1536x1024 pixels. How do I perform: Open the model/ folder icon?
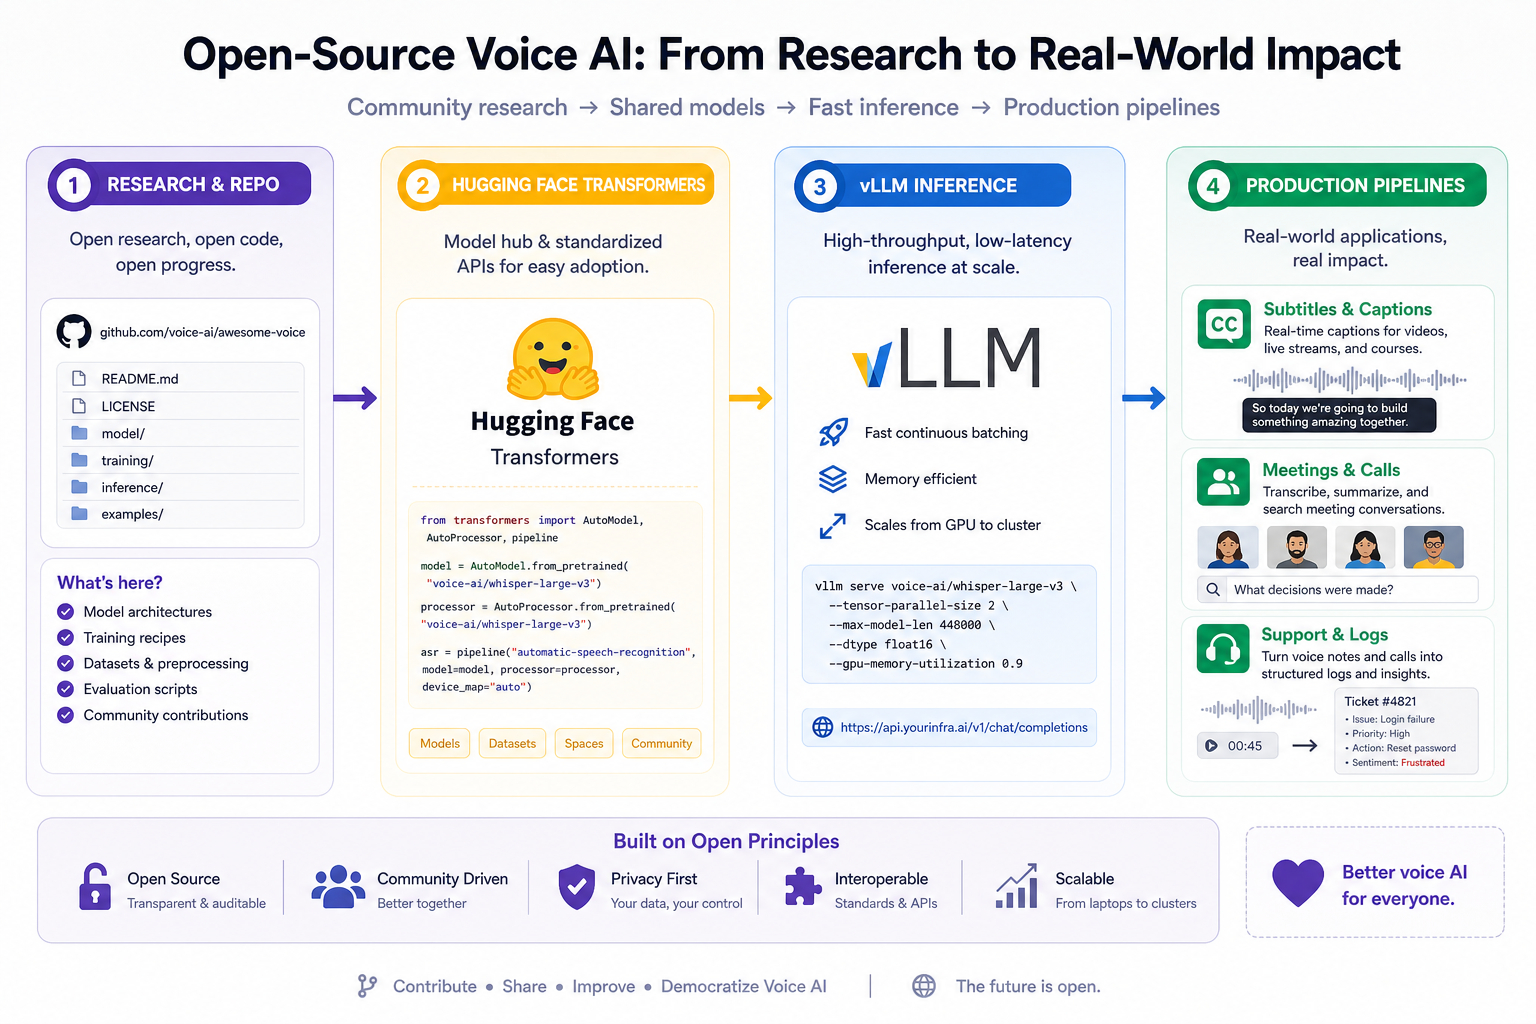click(x=79, y=433)
